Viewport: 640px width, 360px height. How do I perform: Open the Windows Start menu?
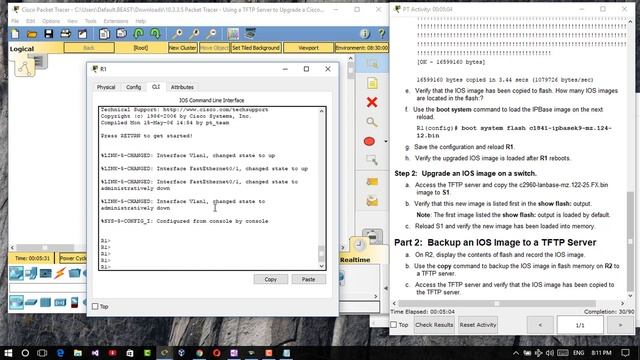(x=8, y=353)
